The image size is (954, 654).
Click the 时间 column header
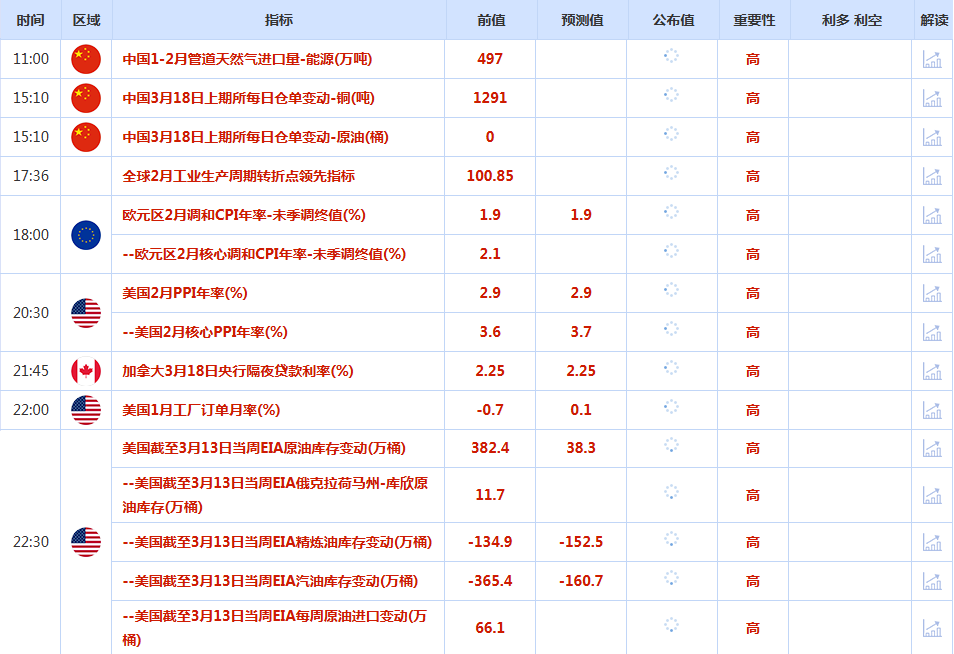click(x=30, y=20)
